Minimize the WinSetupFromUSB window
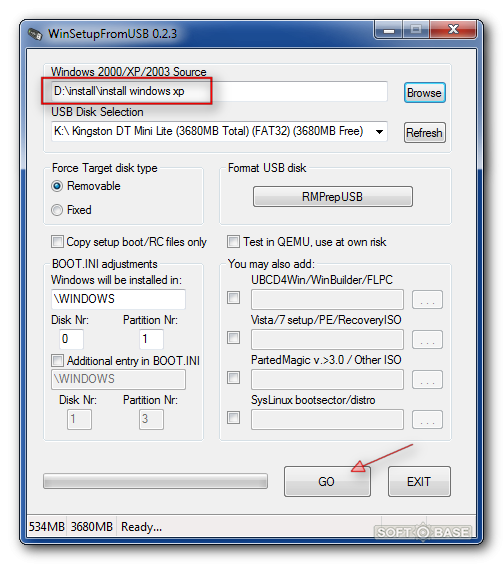This screenshot has width=503, height=564. coord(389,30)
